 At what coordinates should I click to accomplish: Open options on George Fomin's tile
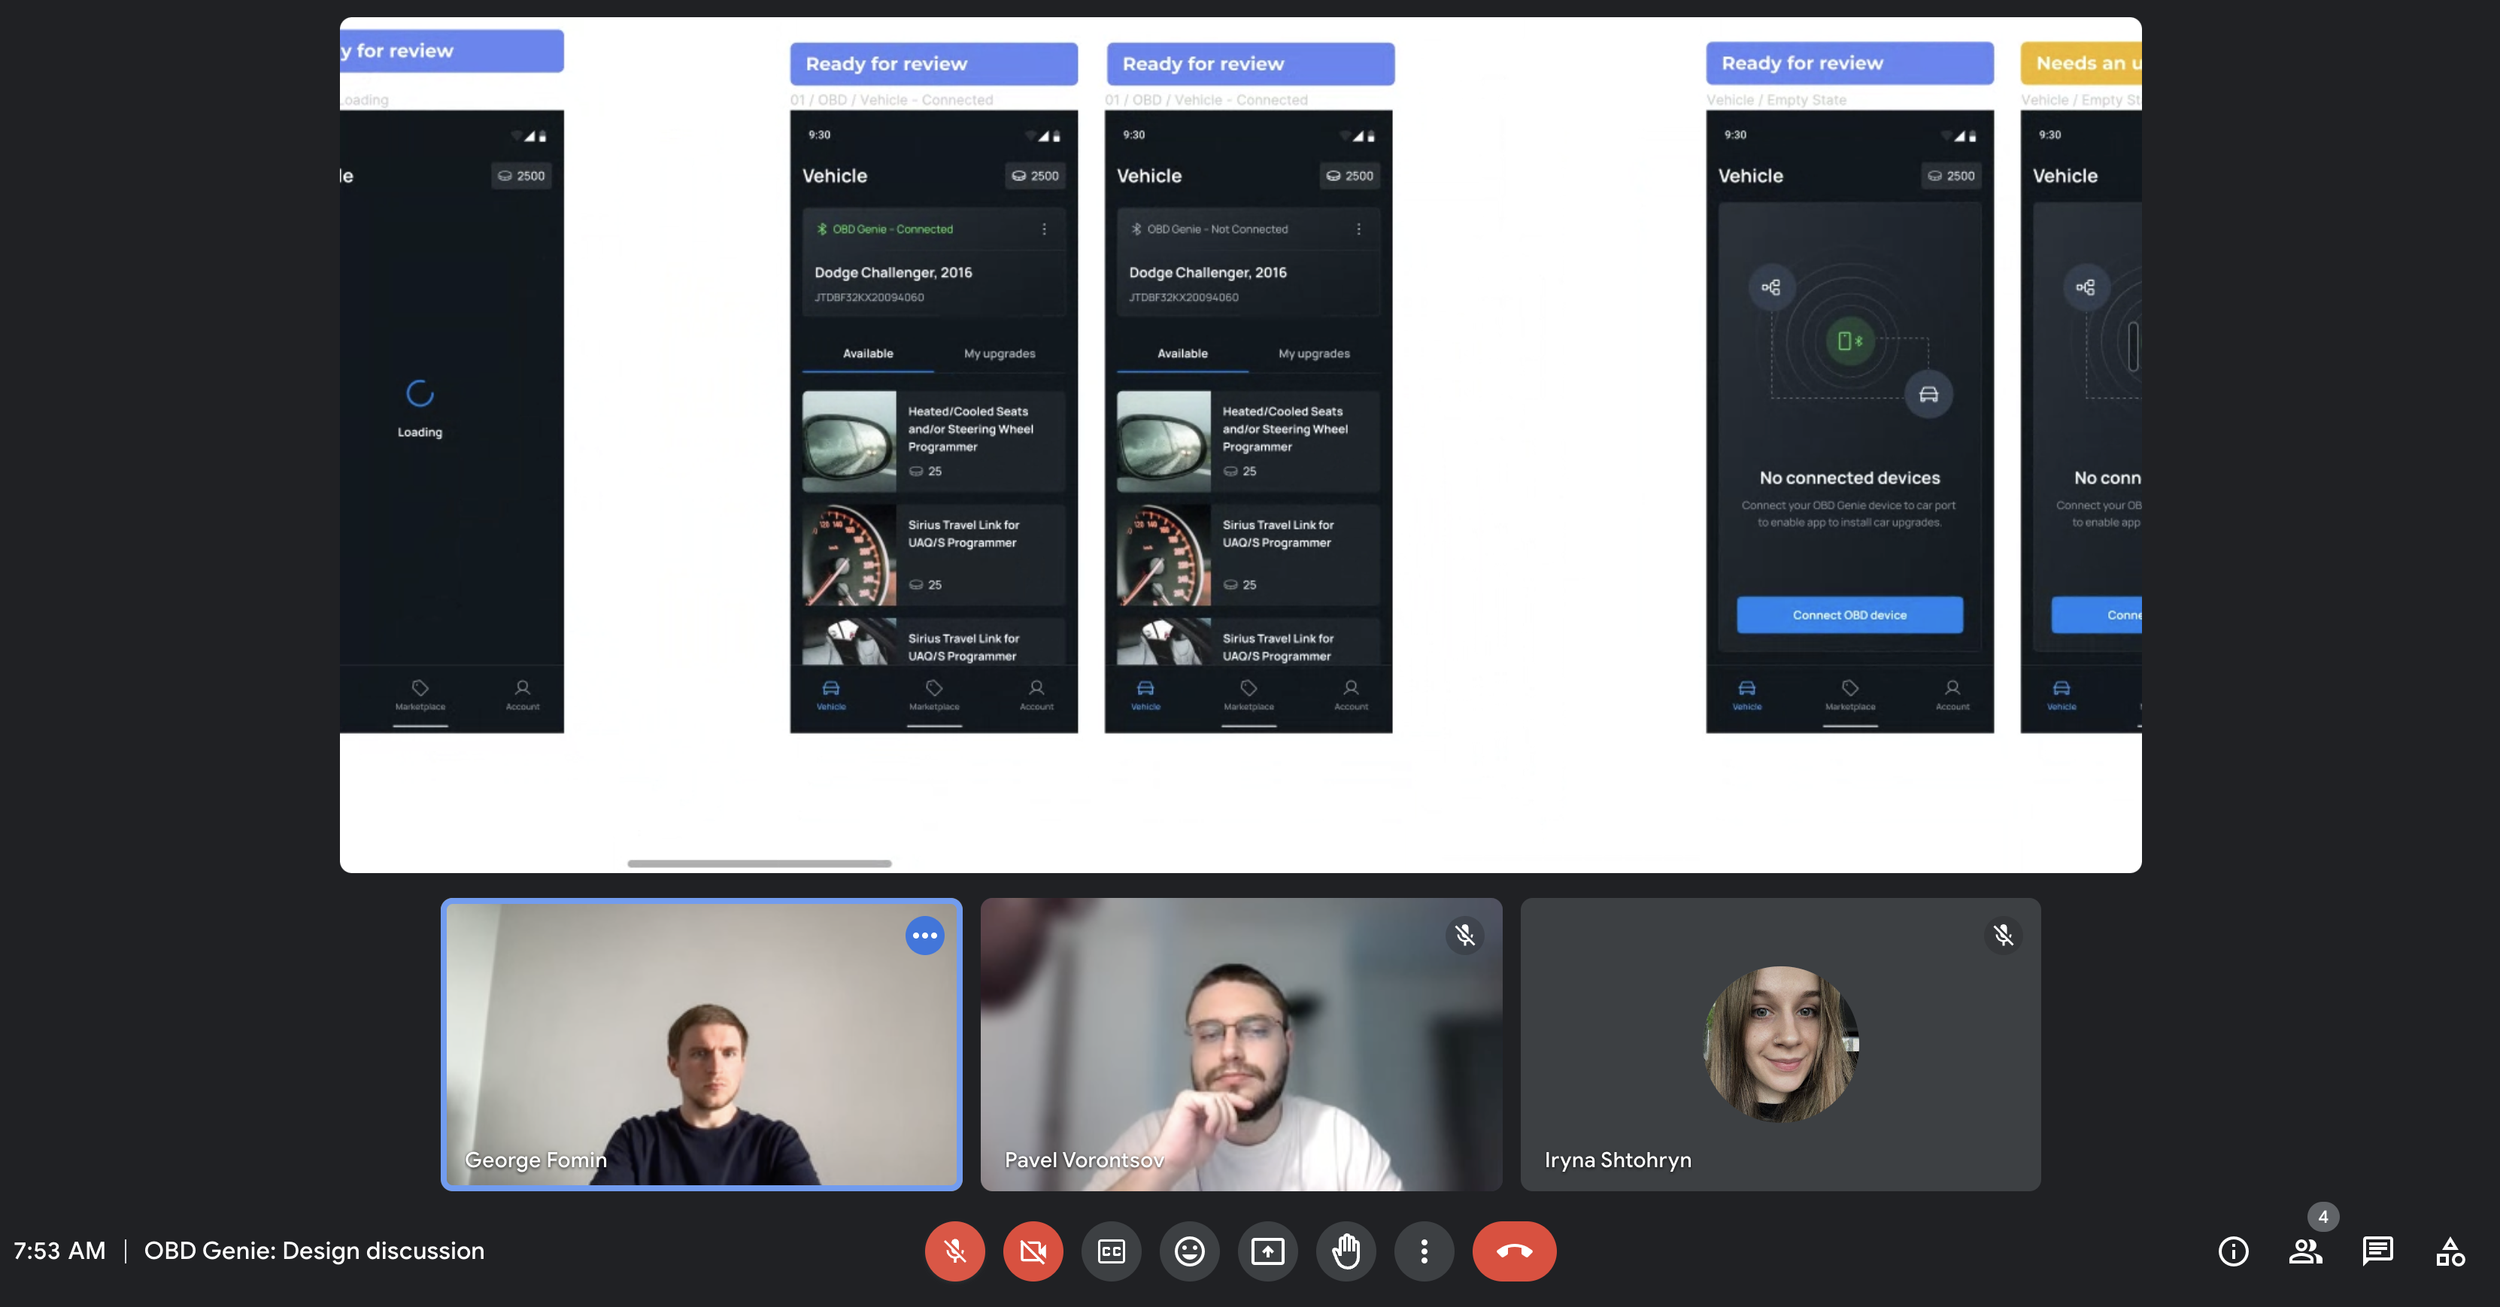[x=925, y=936]
